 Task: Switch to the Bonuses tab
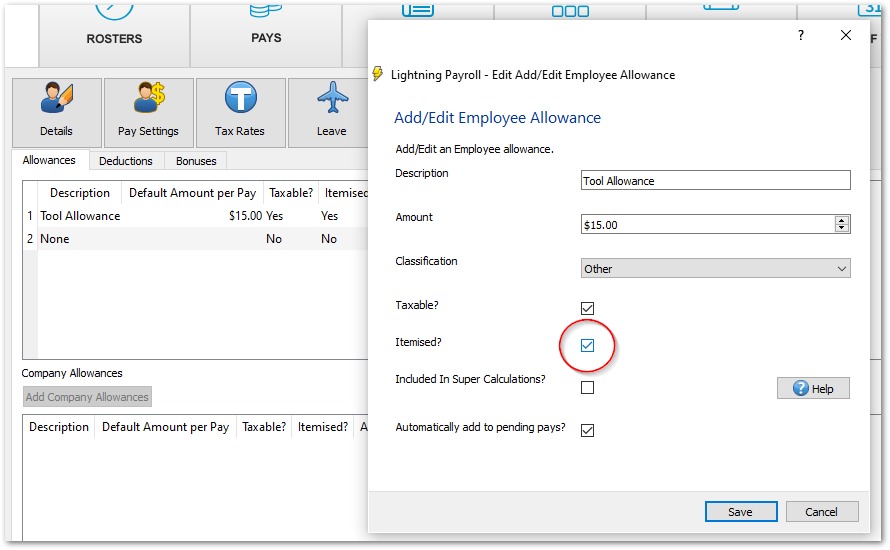point(196,161)
